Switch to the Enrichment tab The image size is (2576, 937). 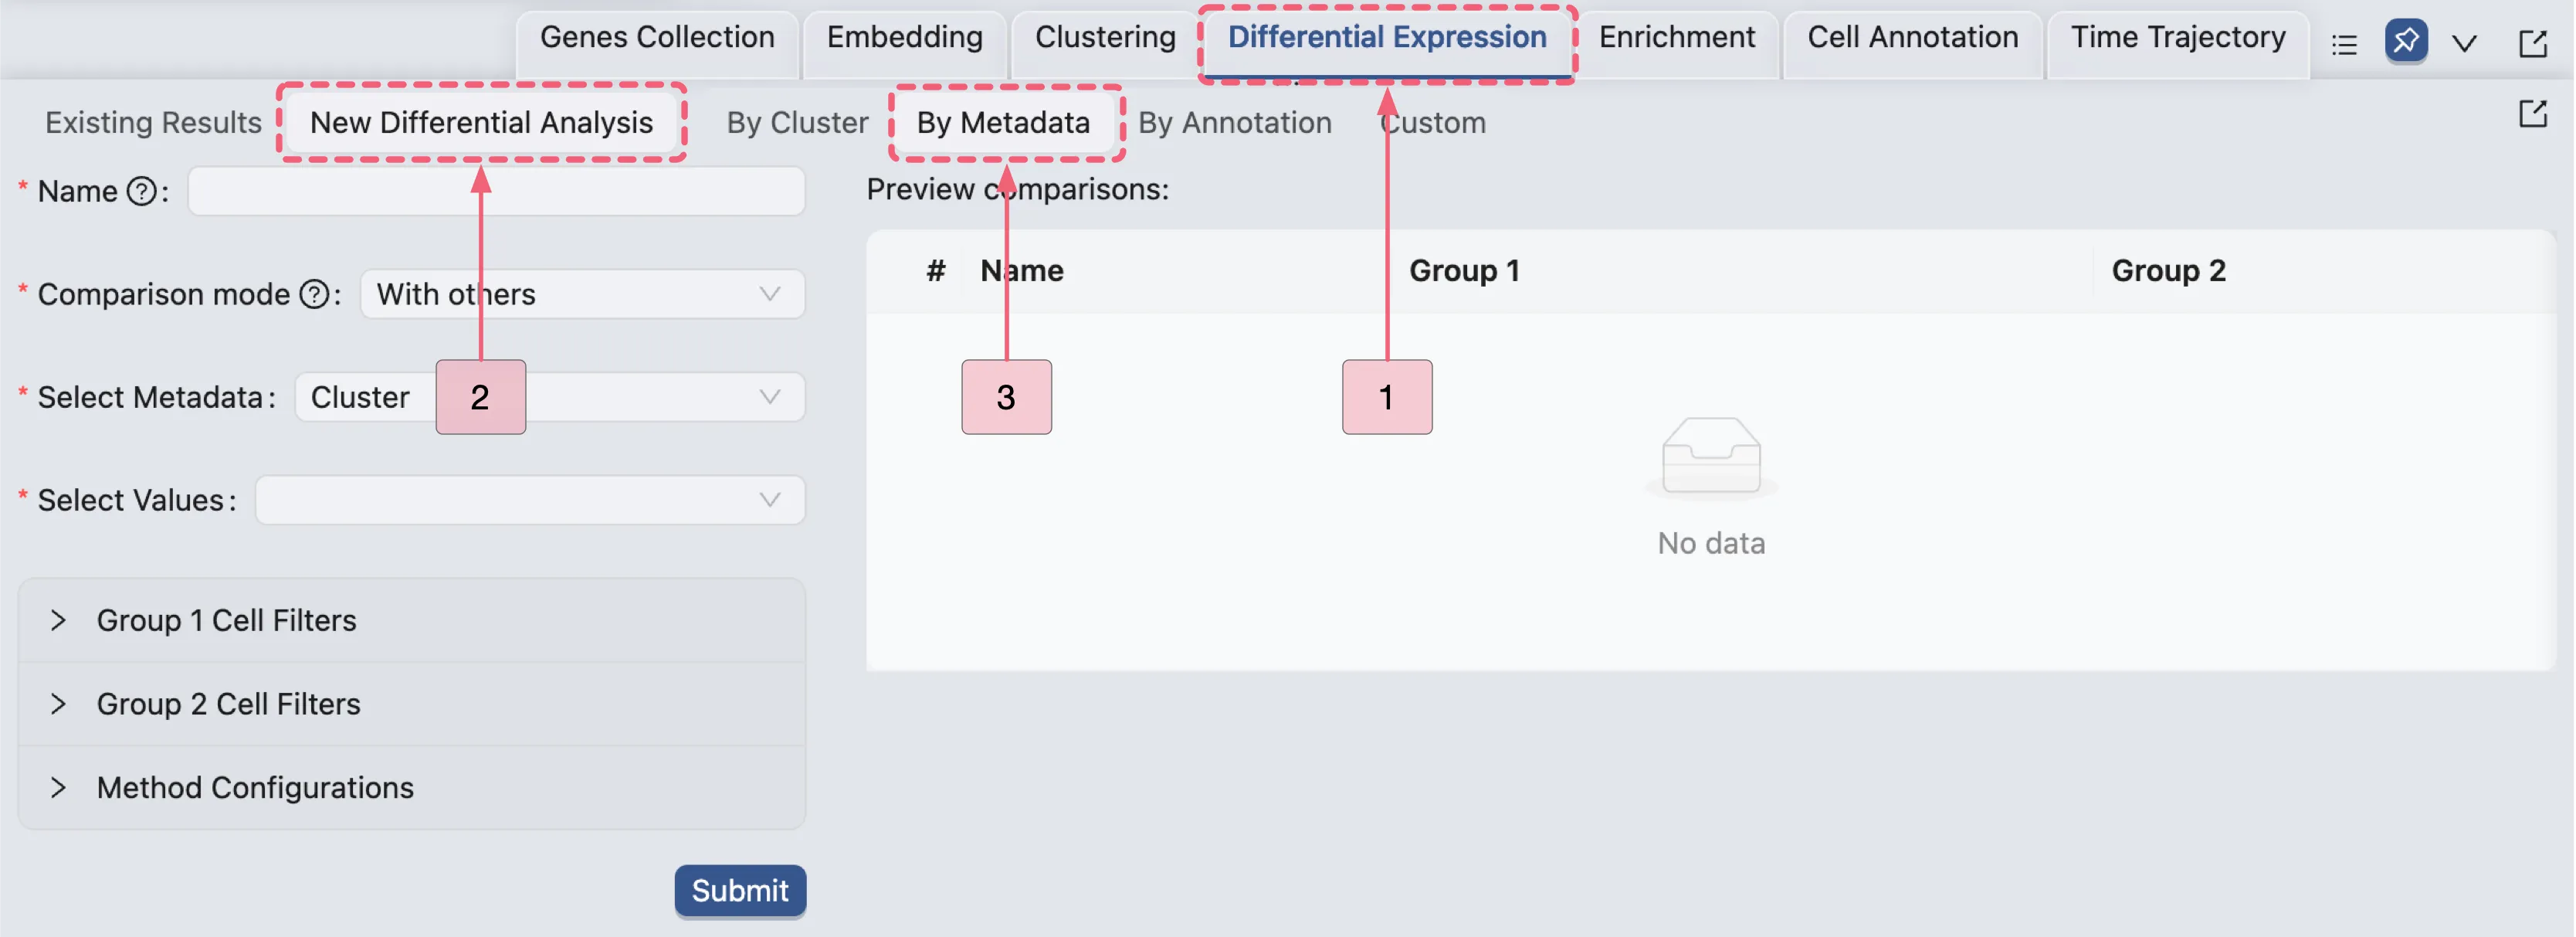click(1677, 38)
